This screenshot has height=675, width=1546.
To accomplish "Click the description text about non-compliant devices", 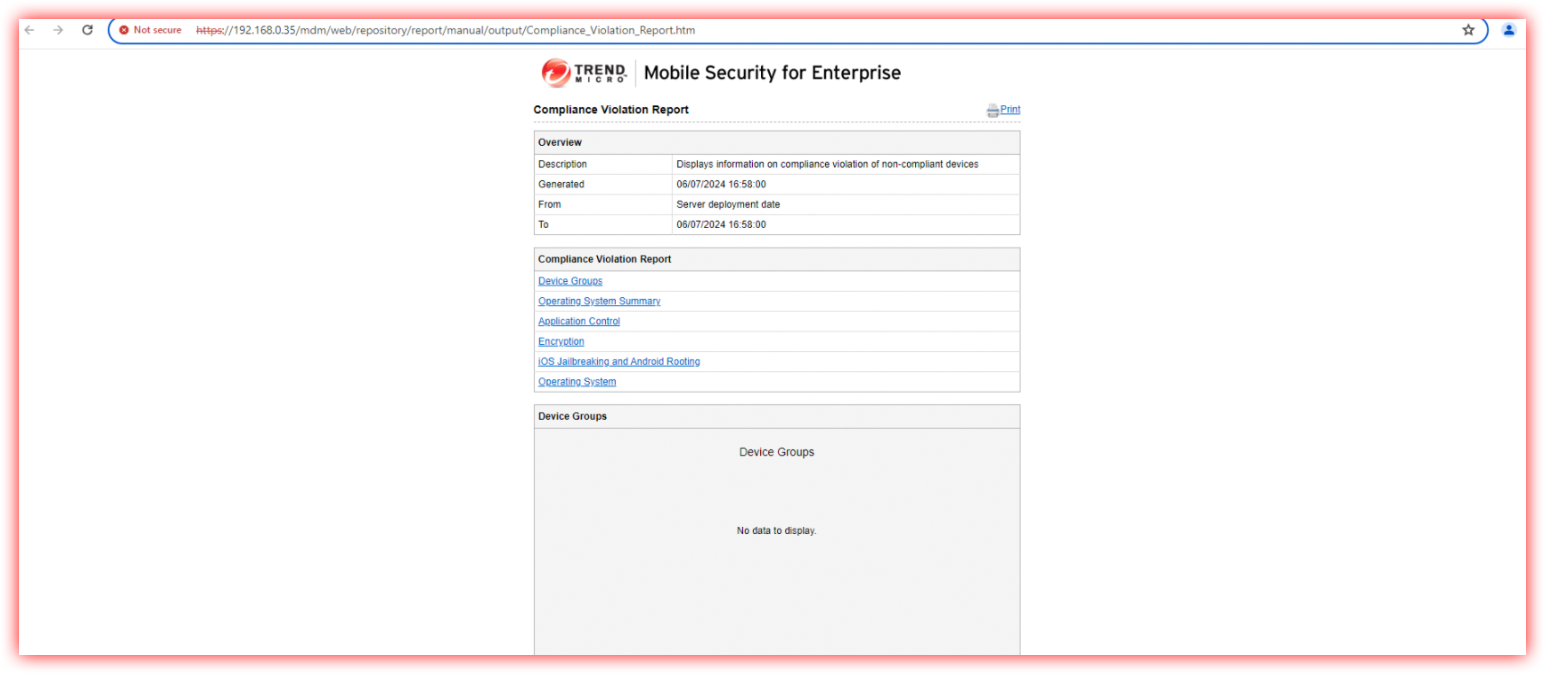I will pos(827,164).
